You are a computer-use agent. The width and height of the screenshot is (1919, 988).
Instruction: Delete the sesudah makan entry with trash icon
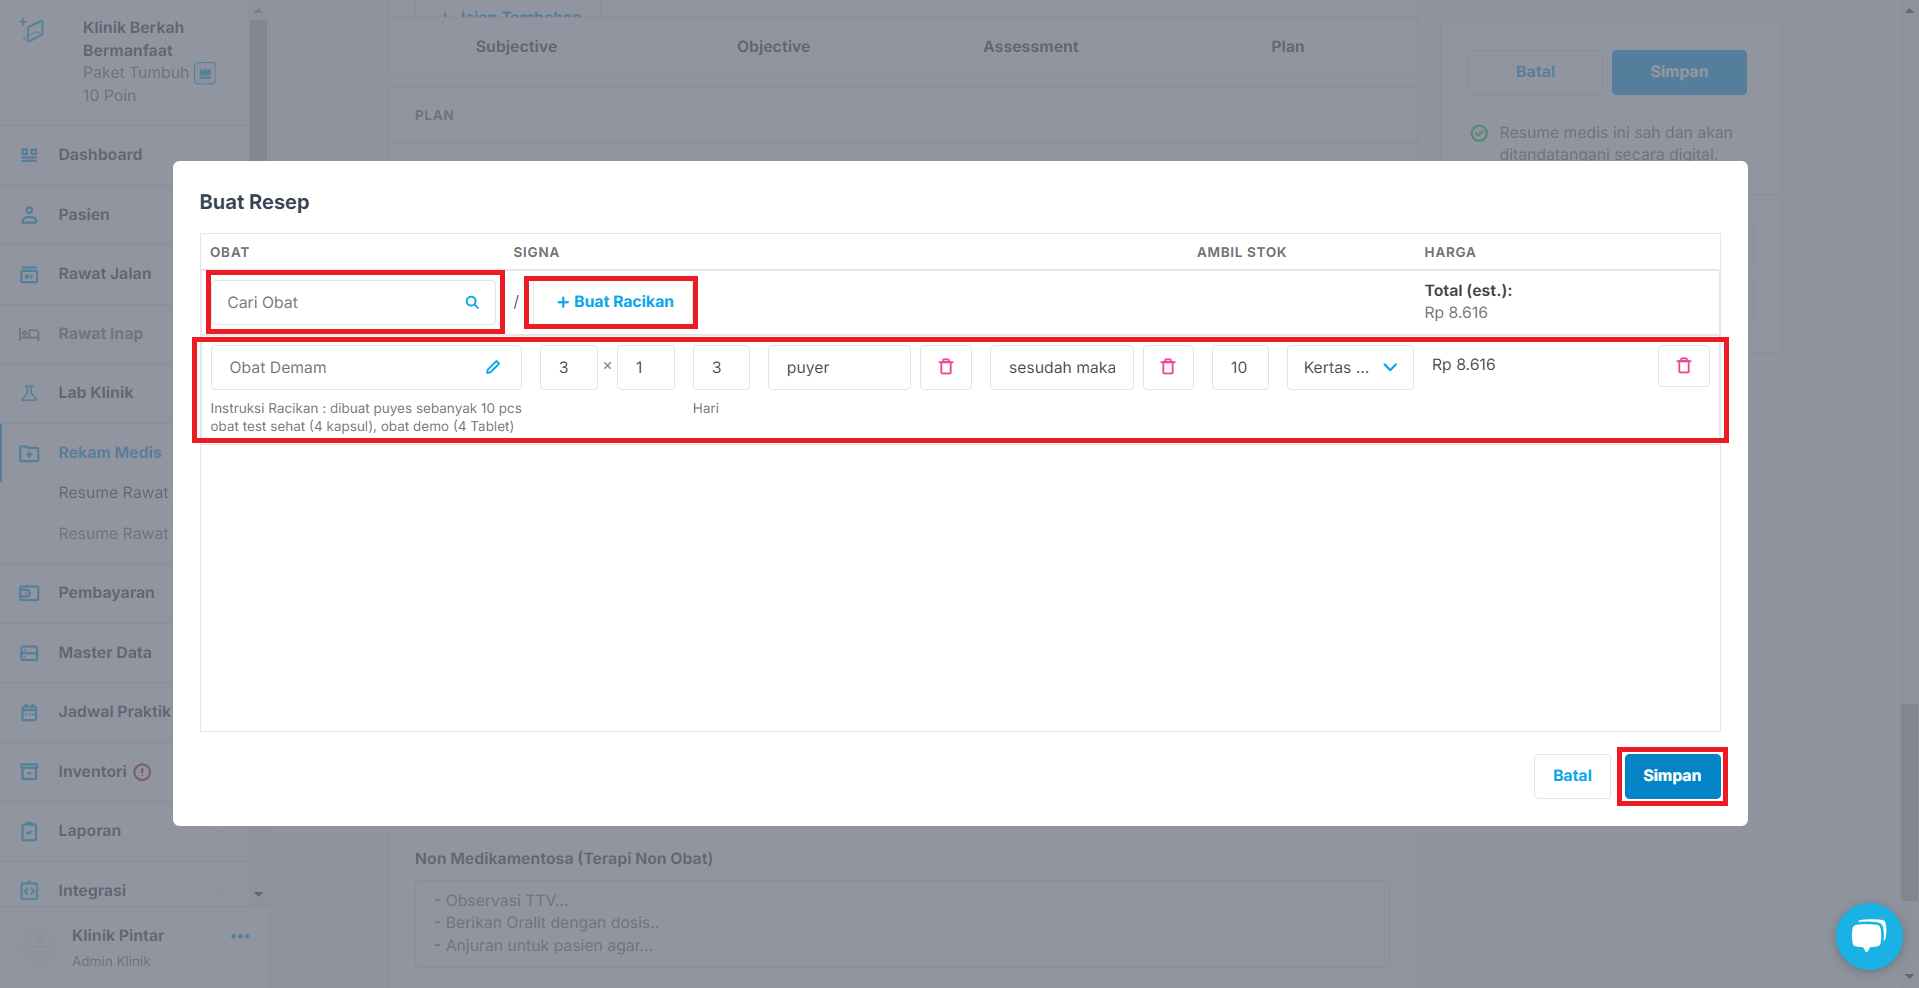[1168, 367]
